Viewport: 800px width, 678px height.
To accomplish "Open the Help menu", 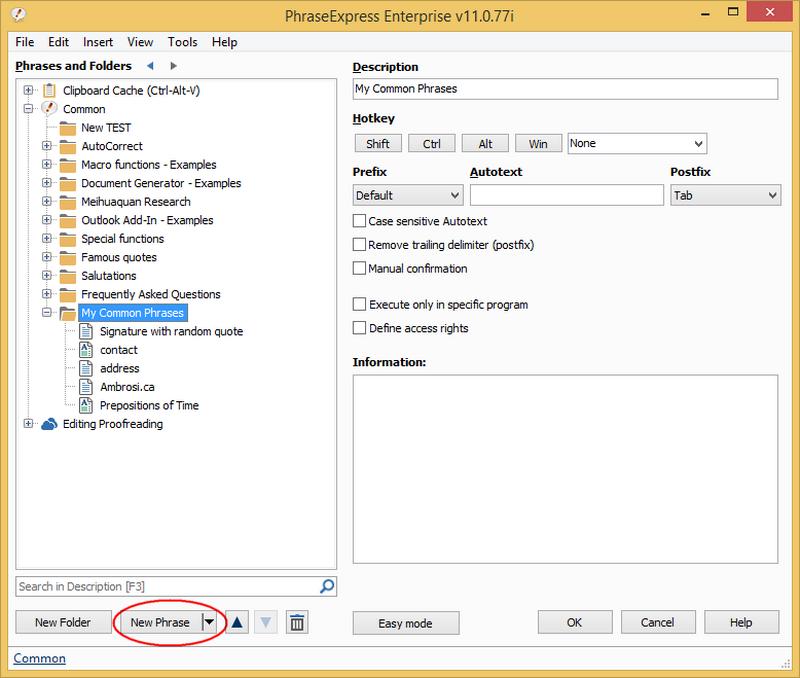I will coord(224,42).
